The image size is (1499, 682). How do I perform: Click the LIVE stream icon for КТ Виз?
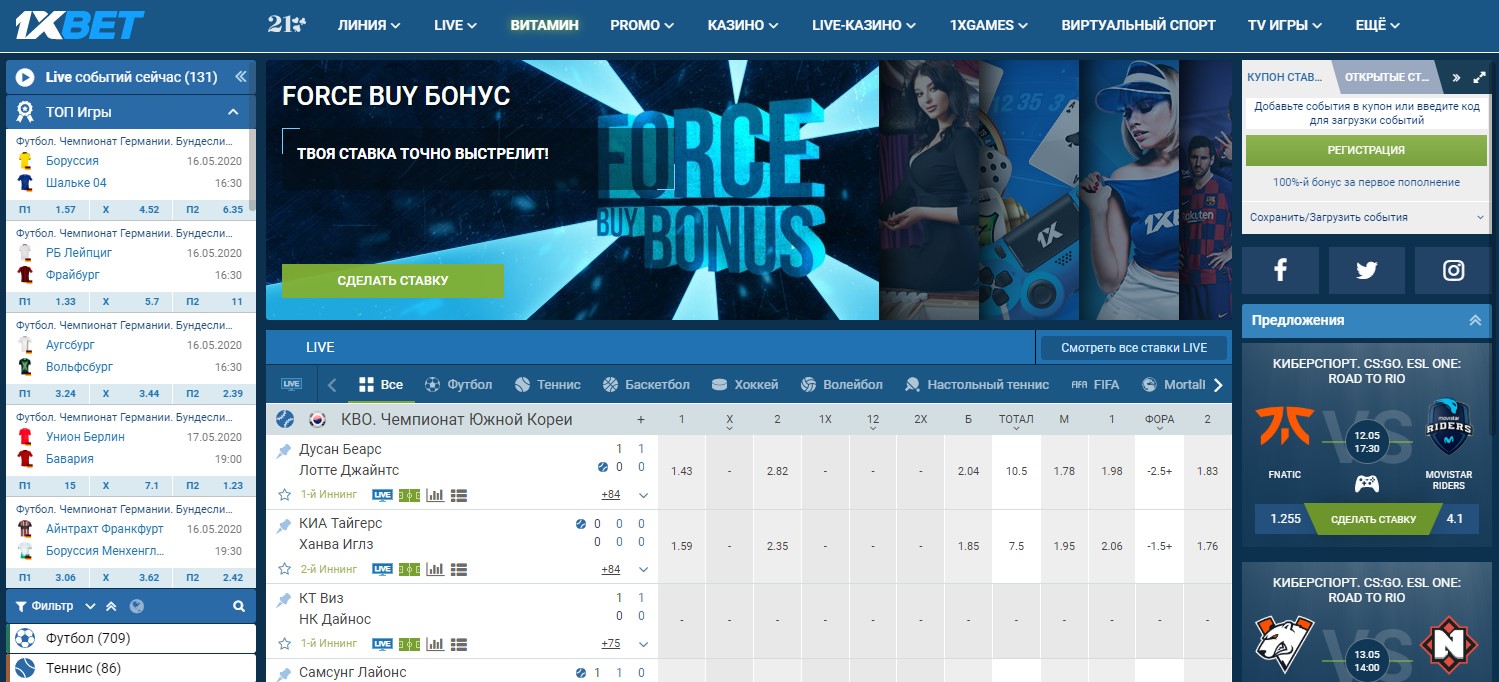[x=382, y=644]
